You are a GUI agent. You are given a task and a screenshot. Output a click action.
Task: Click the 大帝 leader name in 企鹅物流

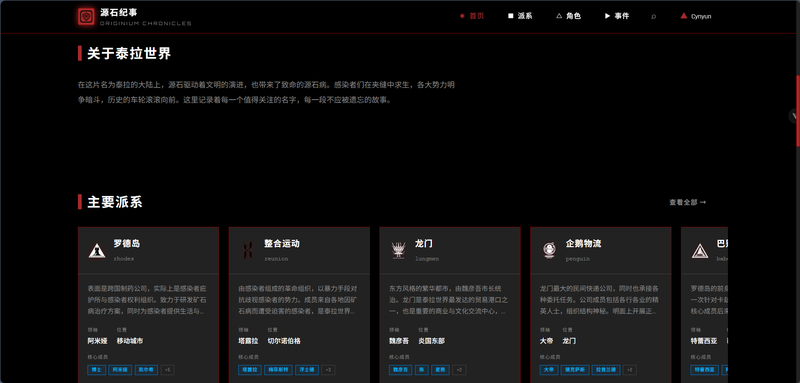[546, 341]
